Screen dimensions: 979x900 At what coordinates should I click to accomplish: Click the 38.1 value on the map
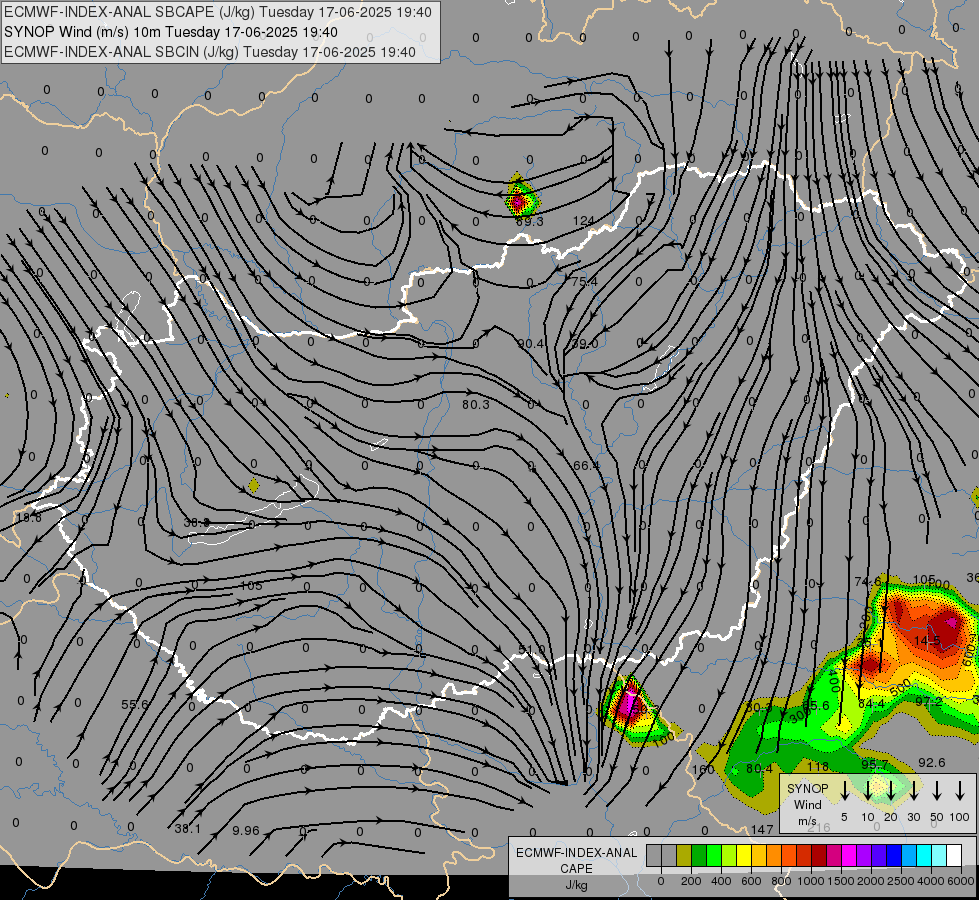coord(188,829)
